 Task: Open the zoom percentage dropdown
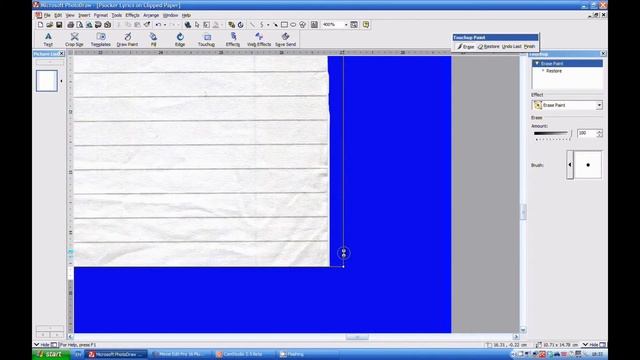(346, 25)
